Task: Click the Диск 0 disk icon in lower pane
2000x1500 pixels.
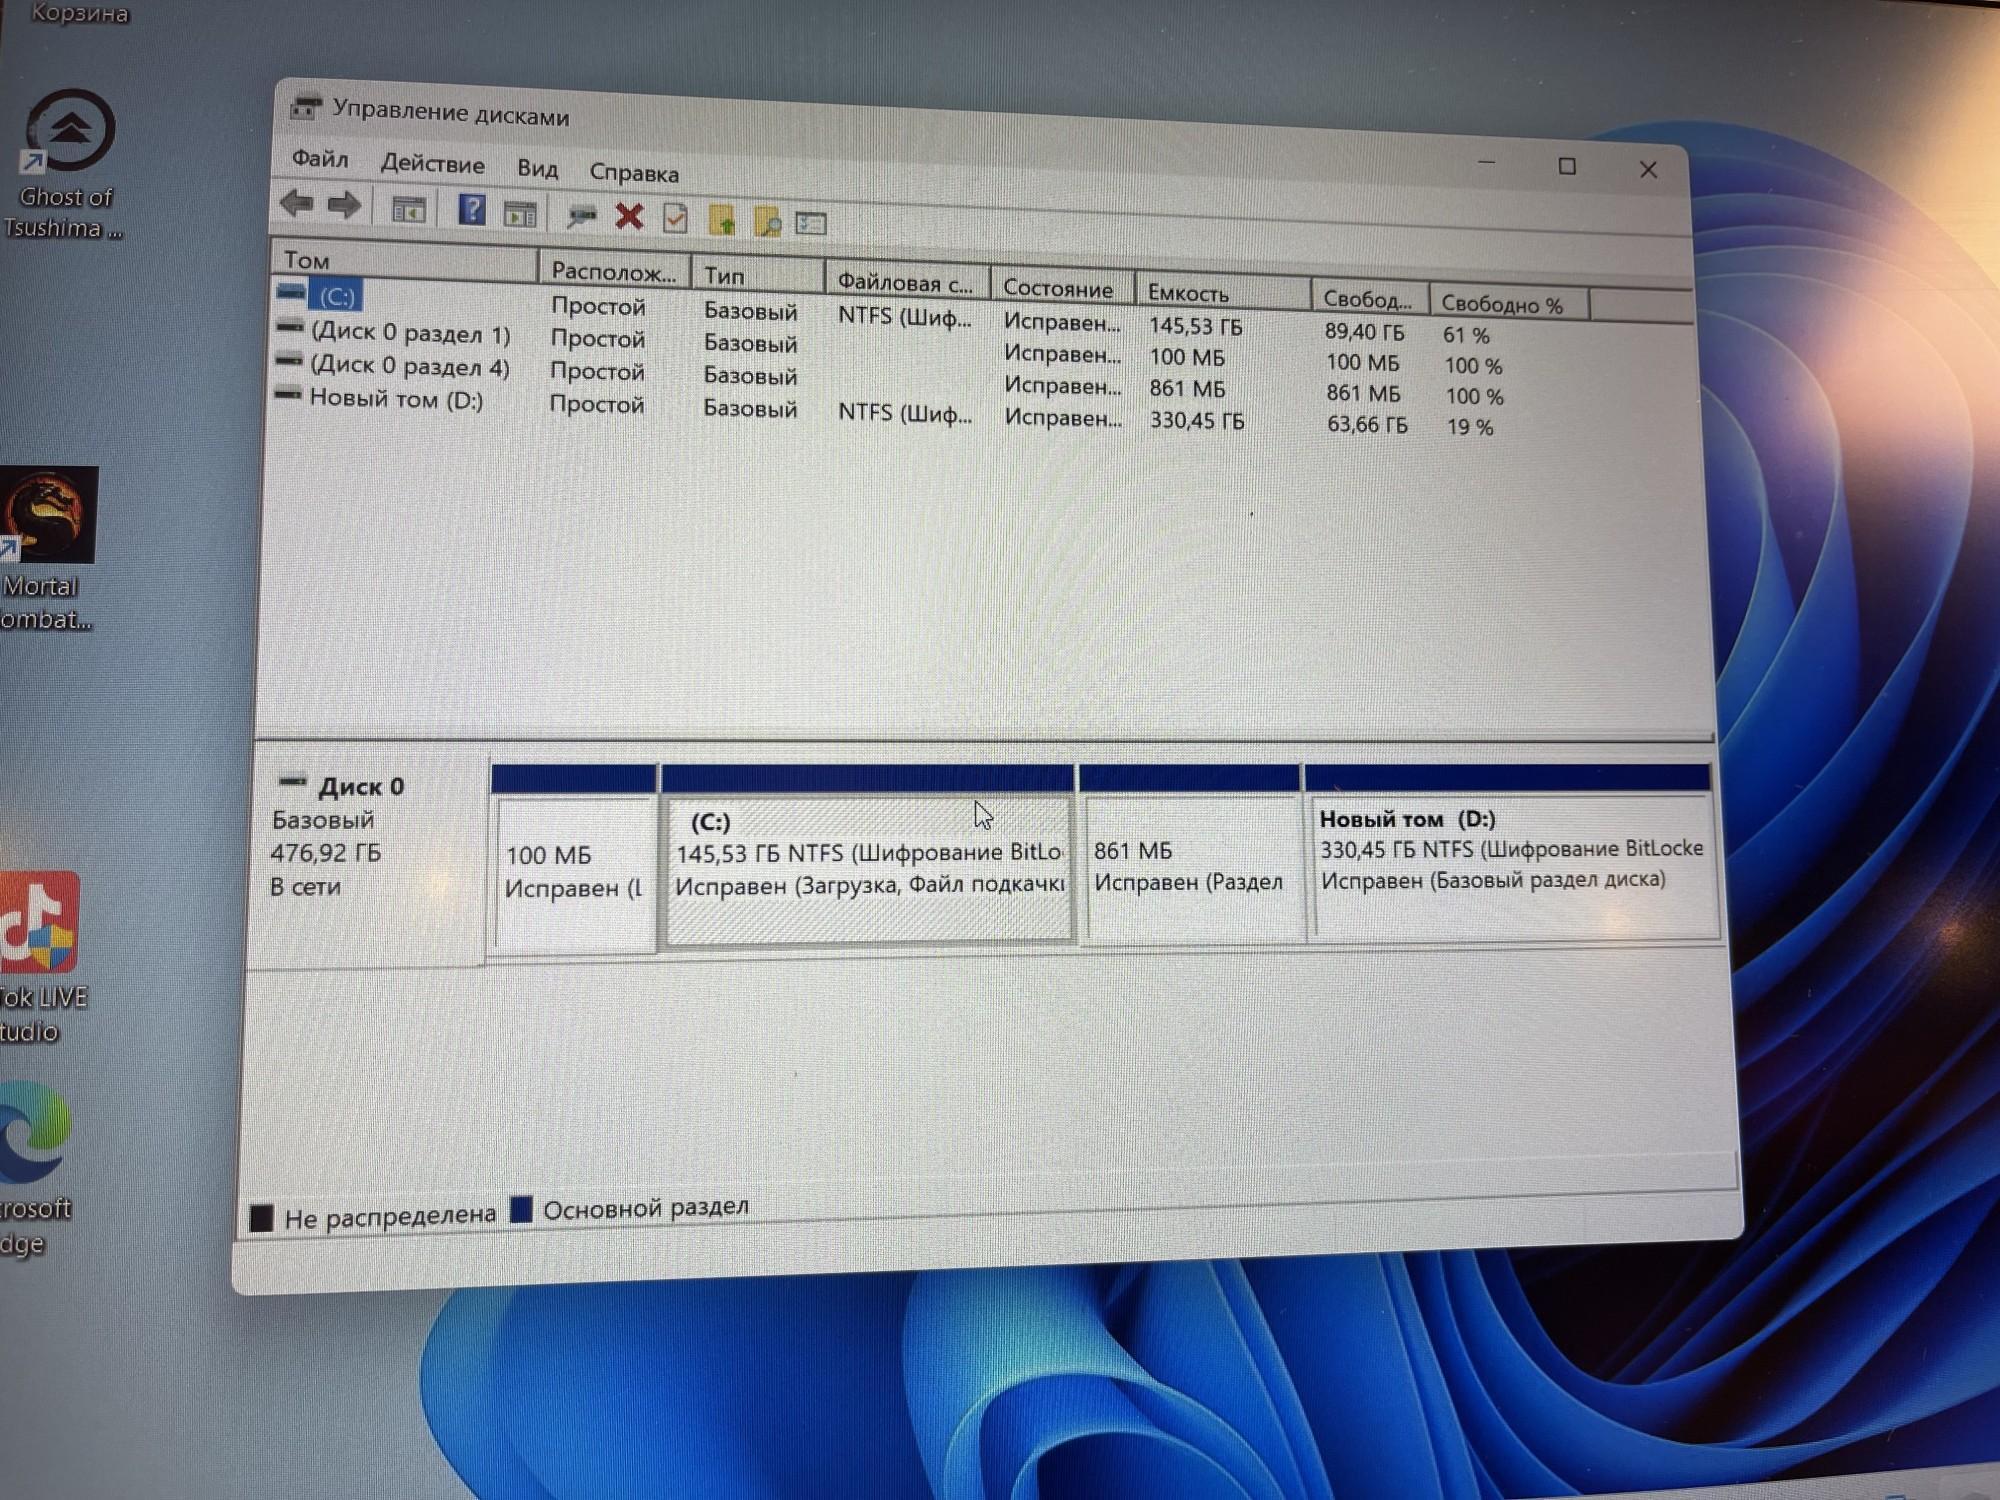Action: point(293,781)
